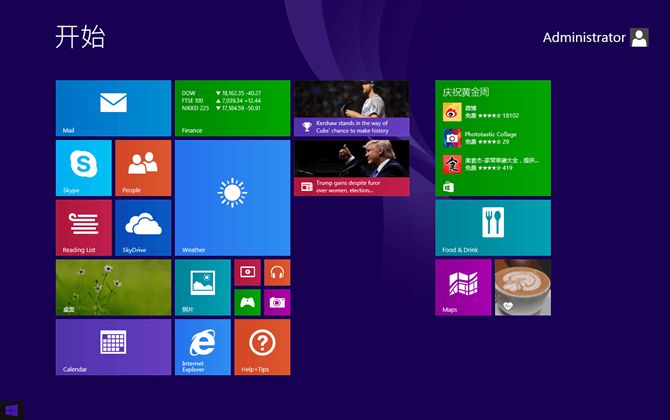Open the Music headphones tile
The height and width of the screenshot is (420, 670).
(277, 272)
